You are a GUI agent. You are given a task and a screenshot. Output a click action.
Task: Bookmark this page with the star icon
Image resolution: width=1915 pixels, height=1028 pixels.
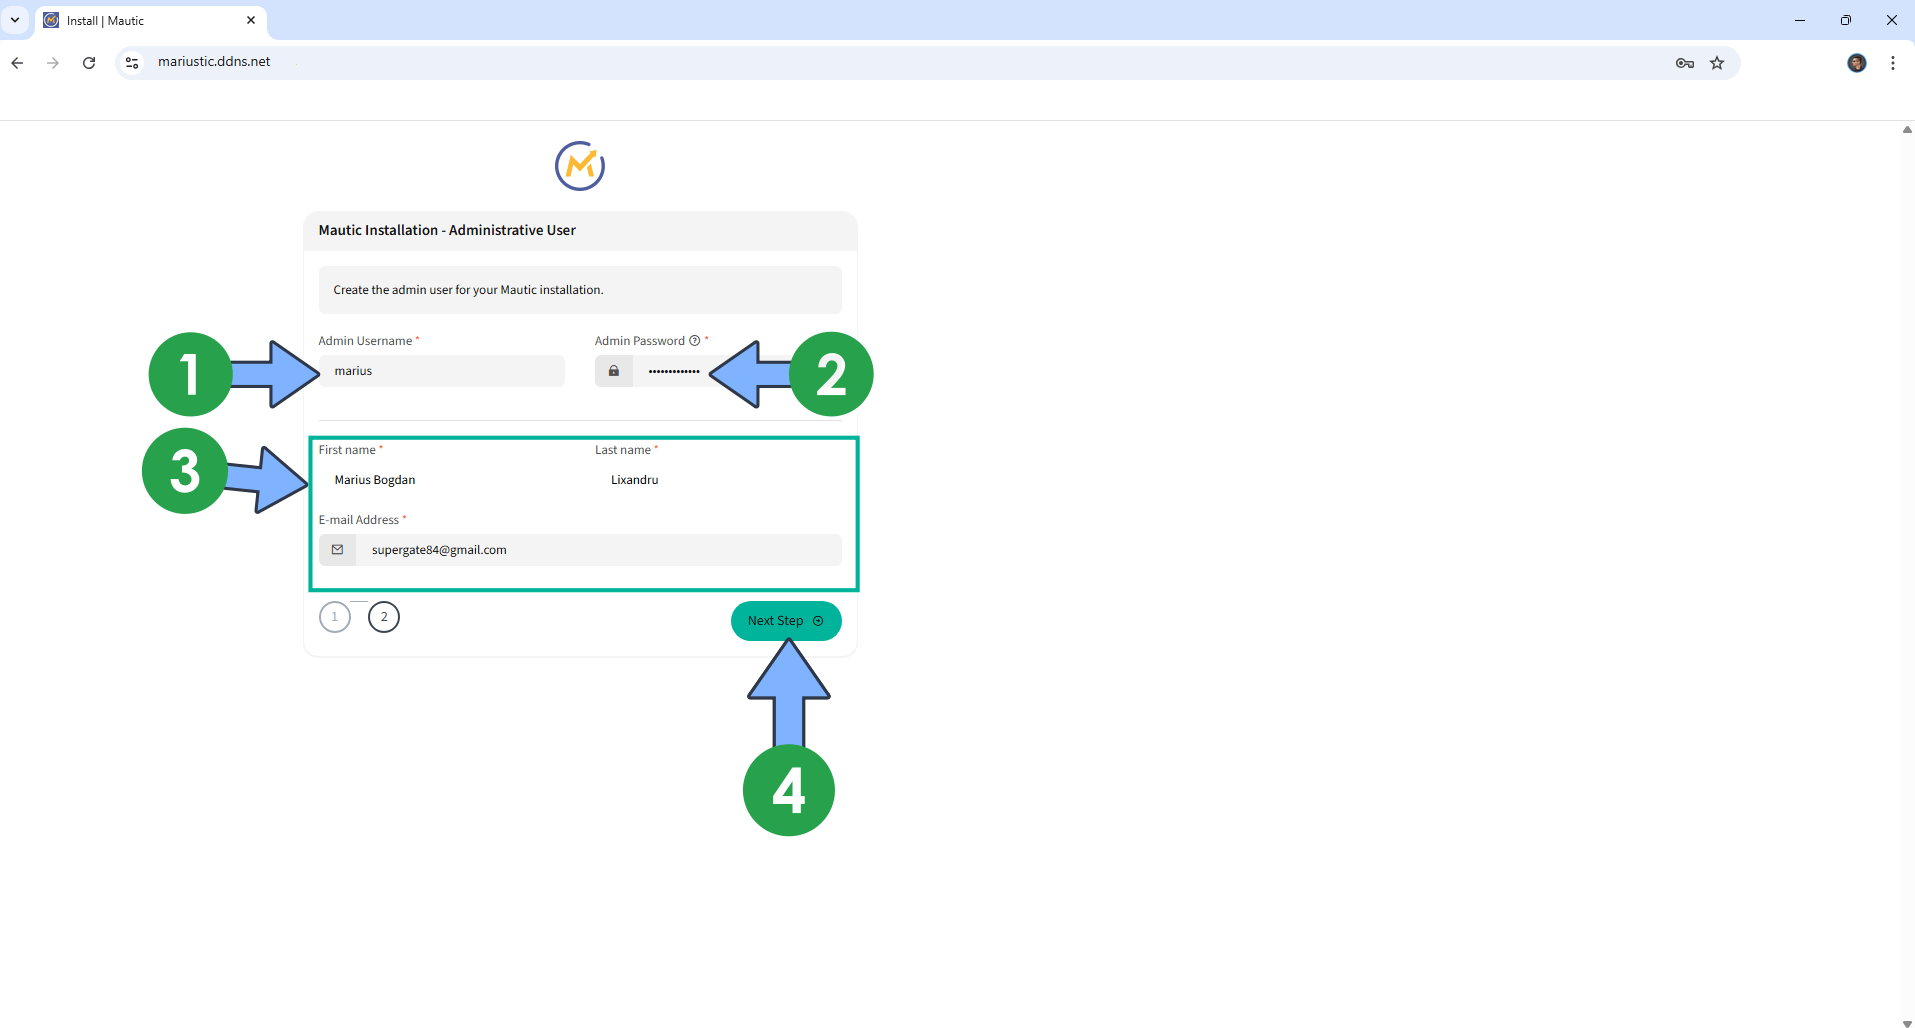coord(1717,63)
